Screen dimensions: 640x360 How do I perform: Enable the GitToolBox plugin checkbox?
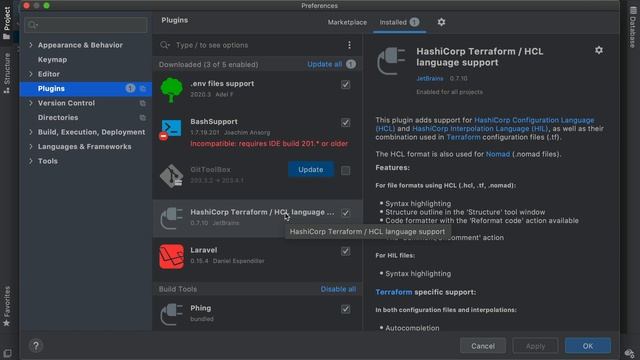point(345,171)
